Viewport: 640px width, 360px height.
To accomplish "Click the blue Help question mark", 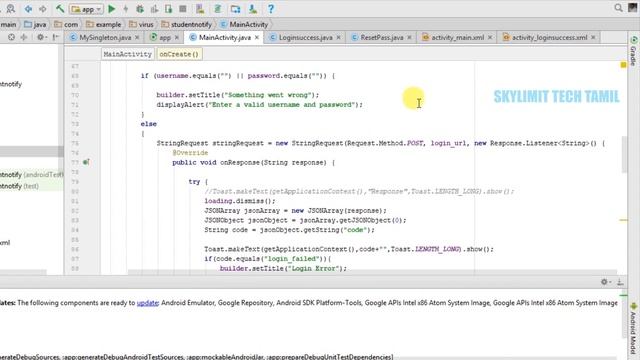I will (x=271, y=9).
